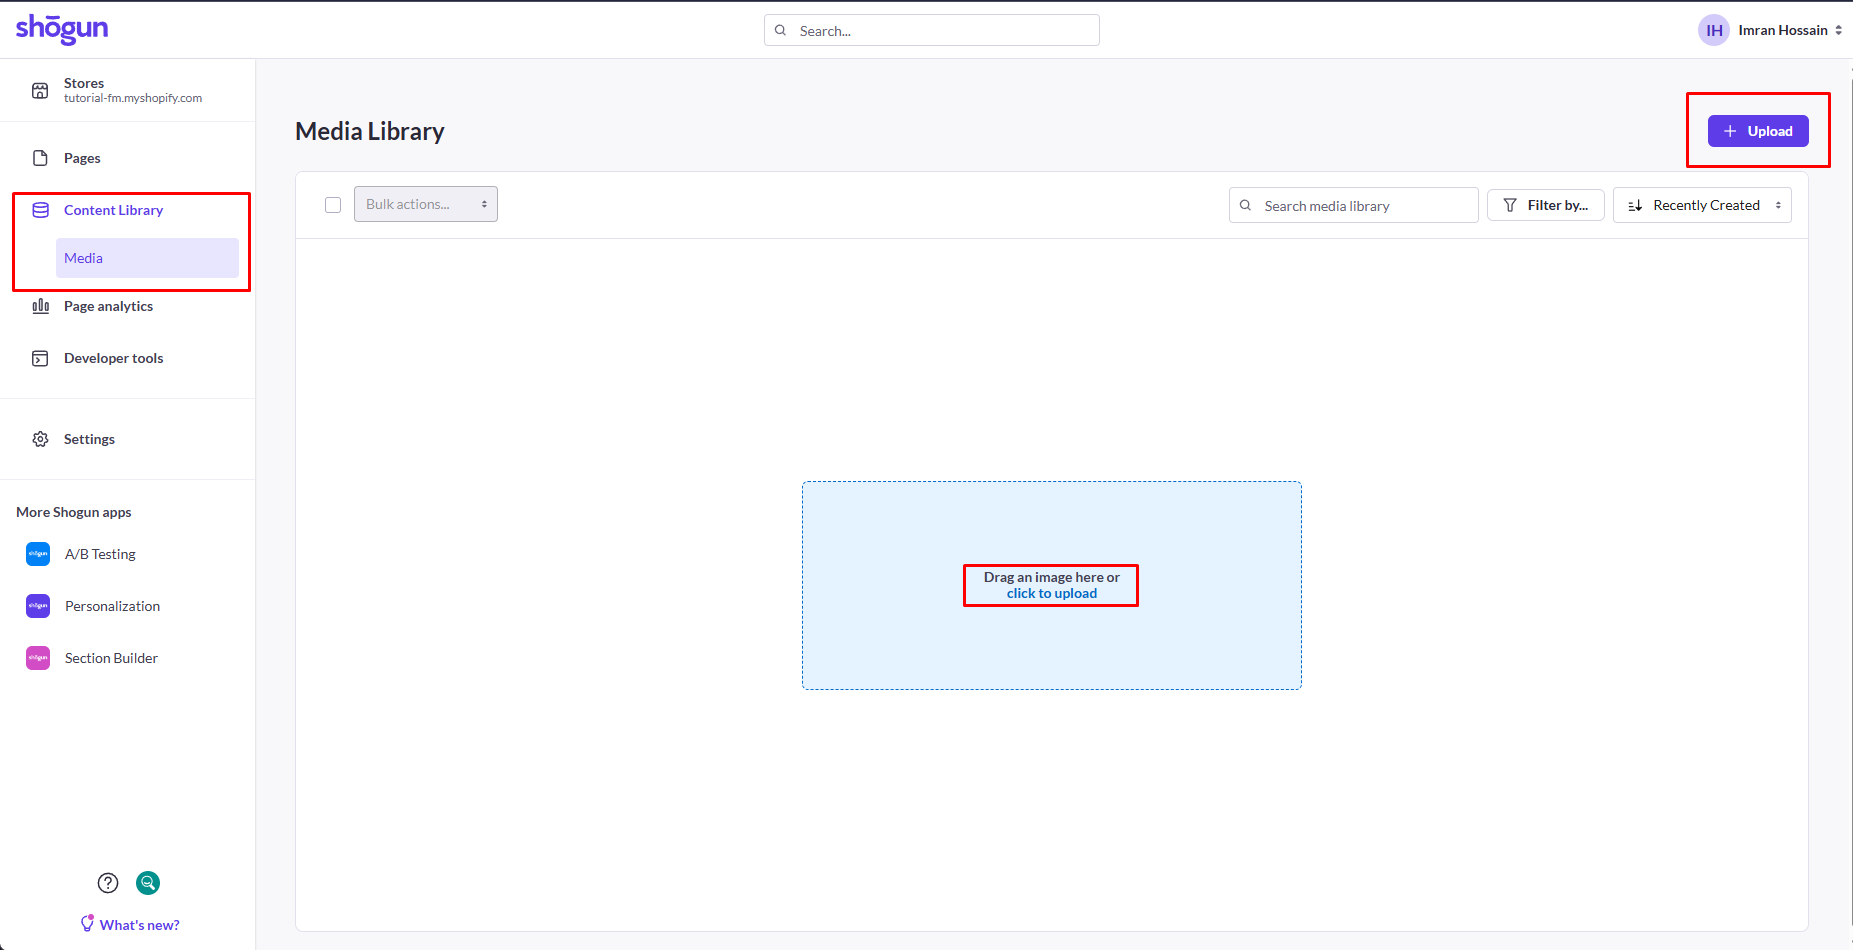Click the Shogun logo
Screen dimensions: 1853x950
coord(62,29)
